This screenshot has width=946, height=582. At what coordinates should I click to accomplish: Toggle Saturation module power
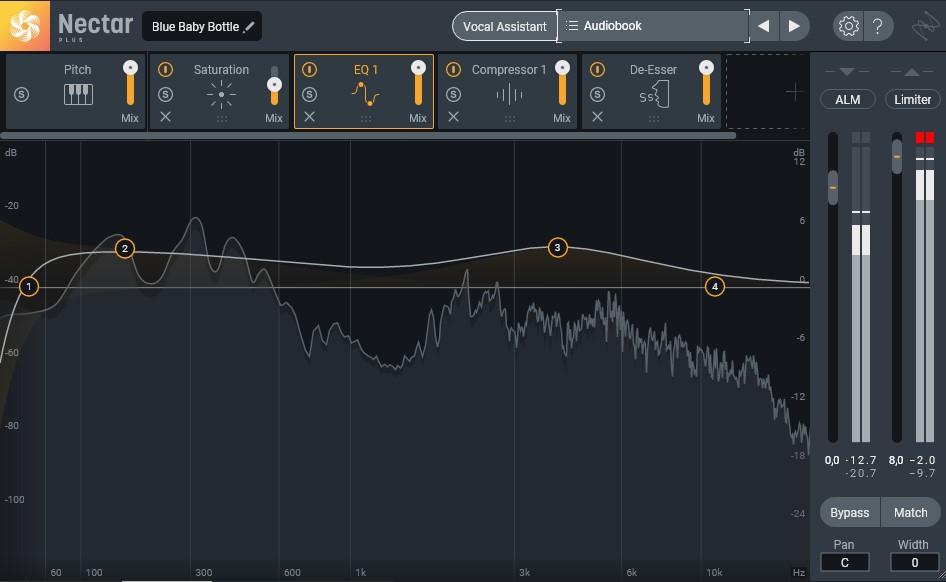165,69
